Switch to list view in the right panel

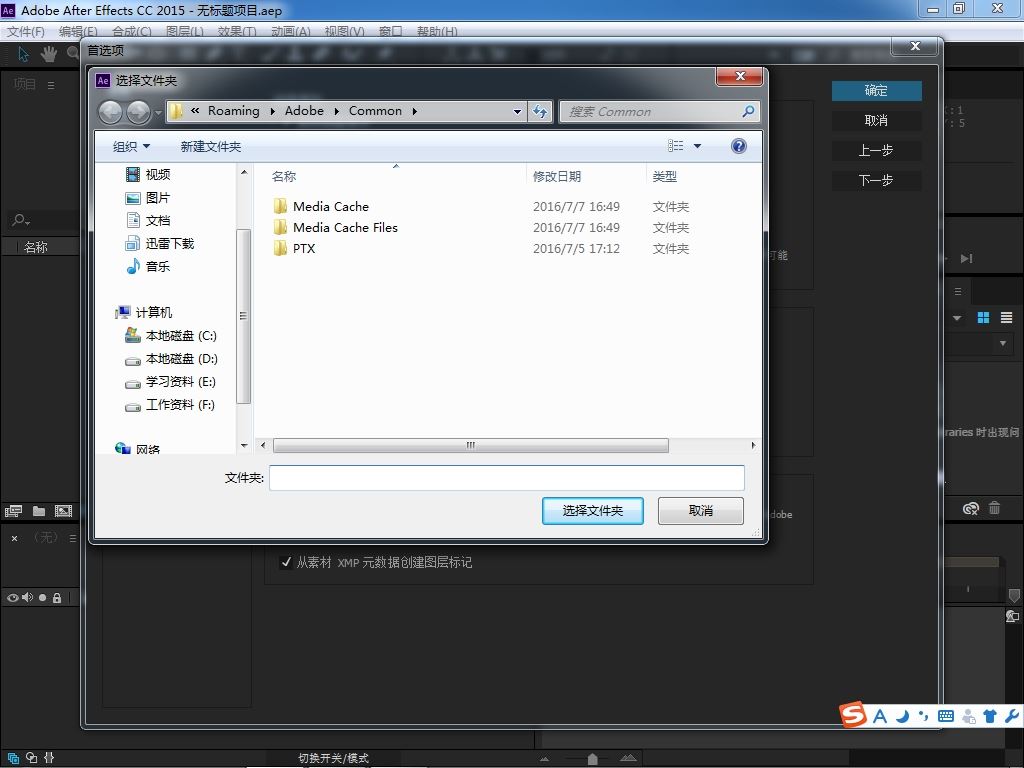[x=1006, y=317]
